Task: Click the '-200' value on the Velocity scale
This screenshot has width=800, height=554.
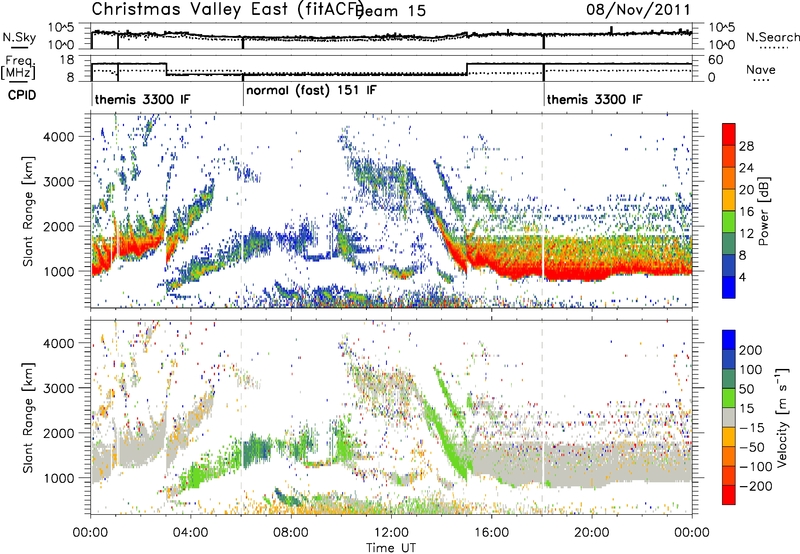Action: (754, 486)
